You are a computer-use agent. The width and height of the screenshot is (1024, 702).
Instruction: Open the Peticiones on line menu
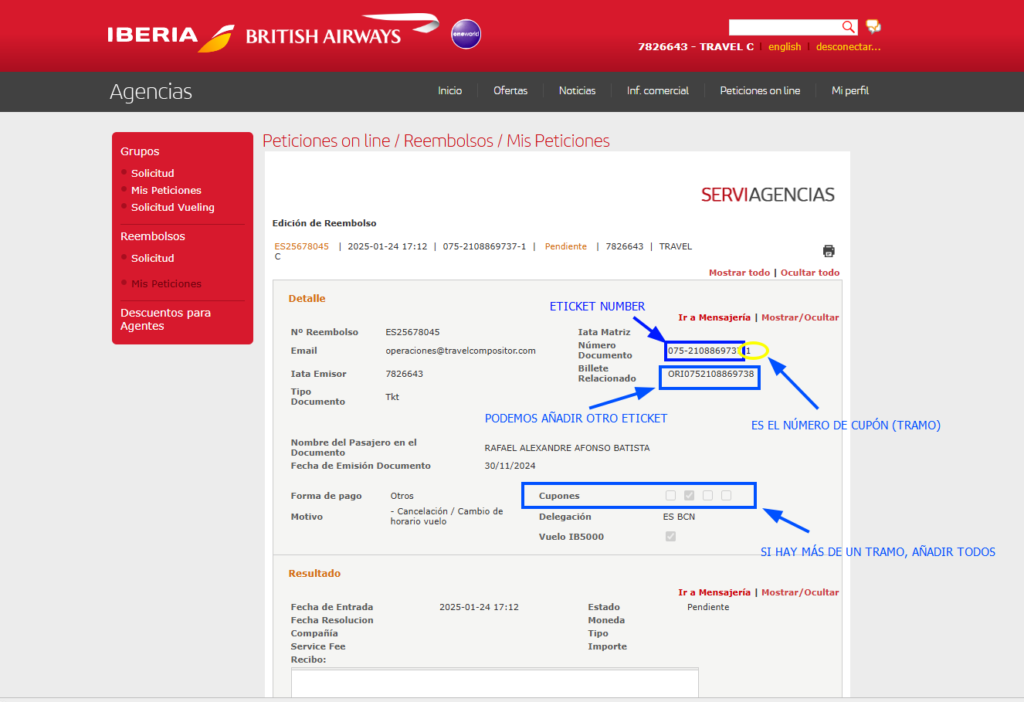click(759, 91)
